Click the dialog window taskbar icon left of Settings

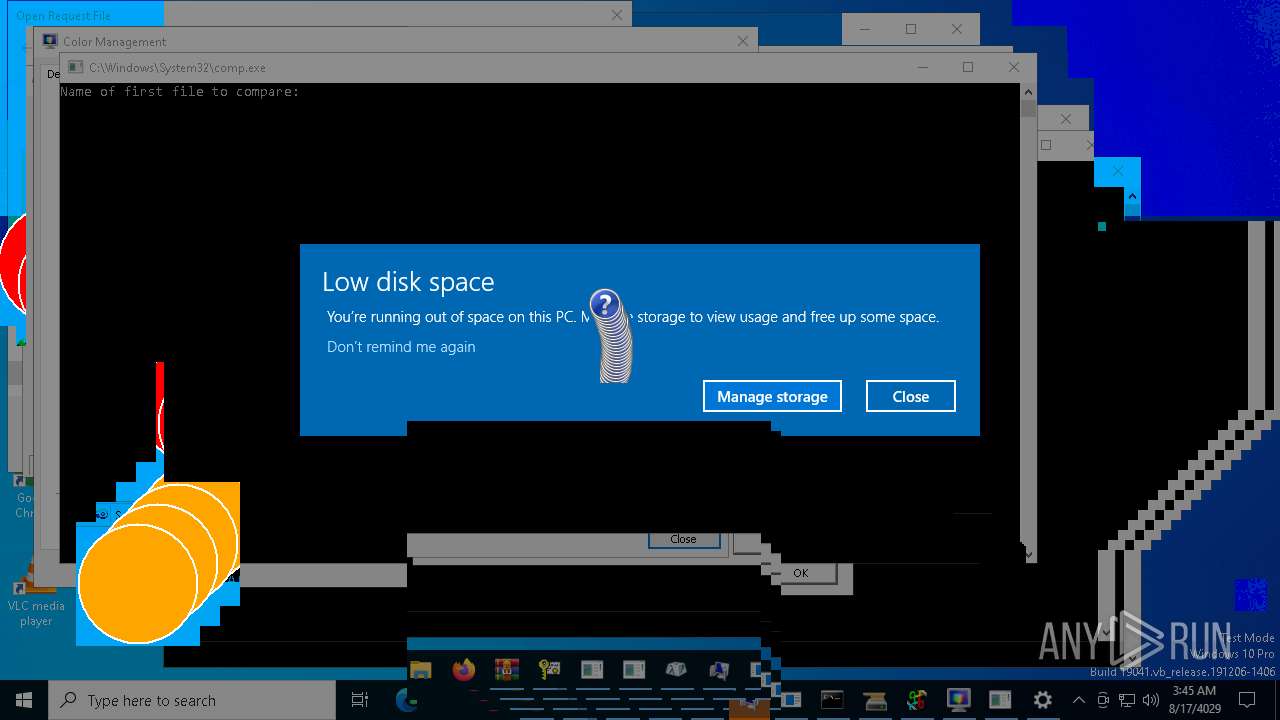[1000, 700]
